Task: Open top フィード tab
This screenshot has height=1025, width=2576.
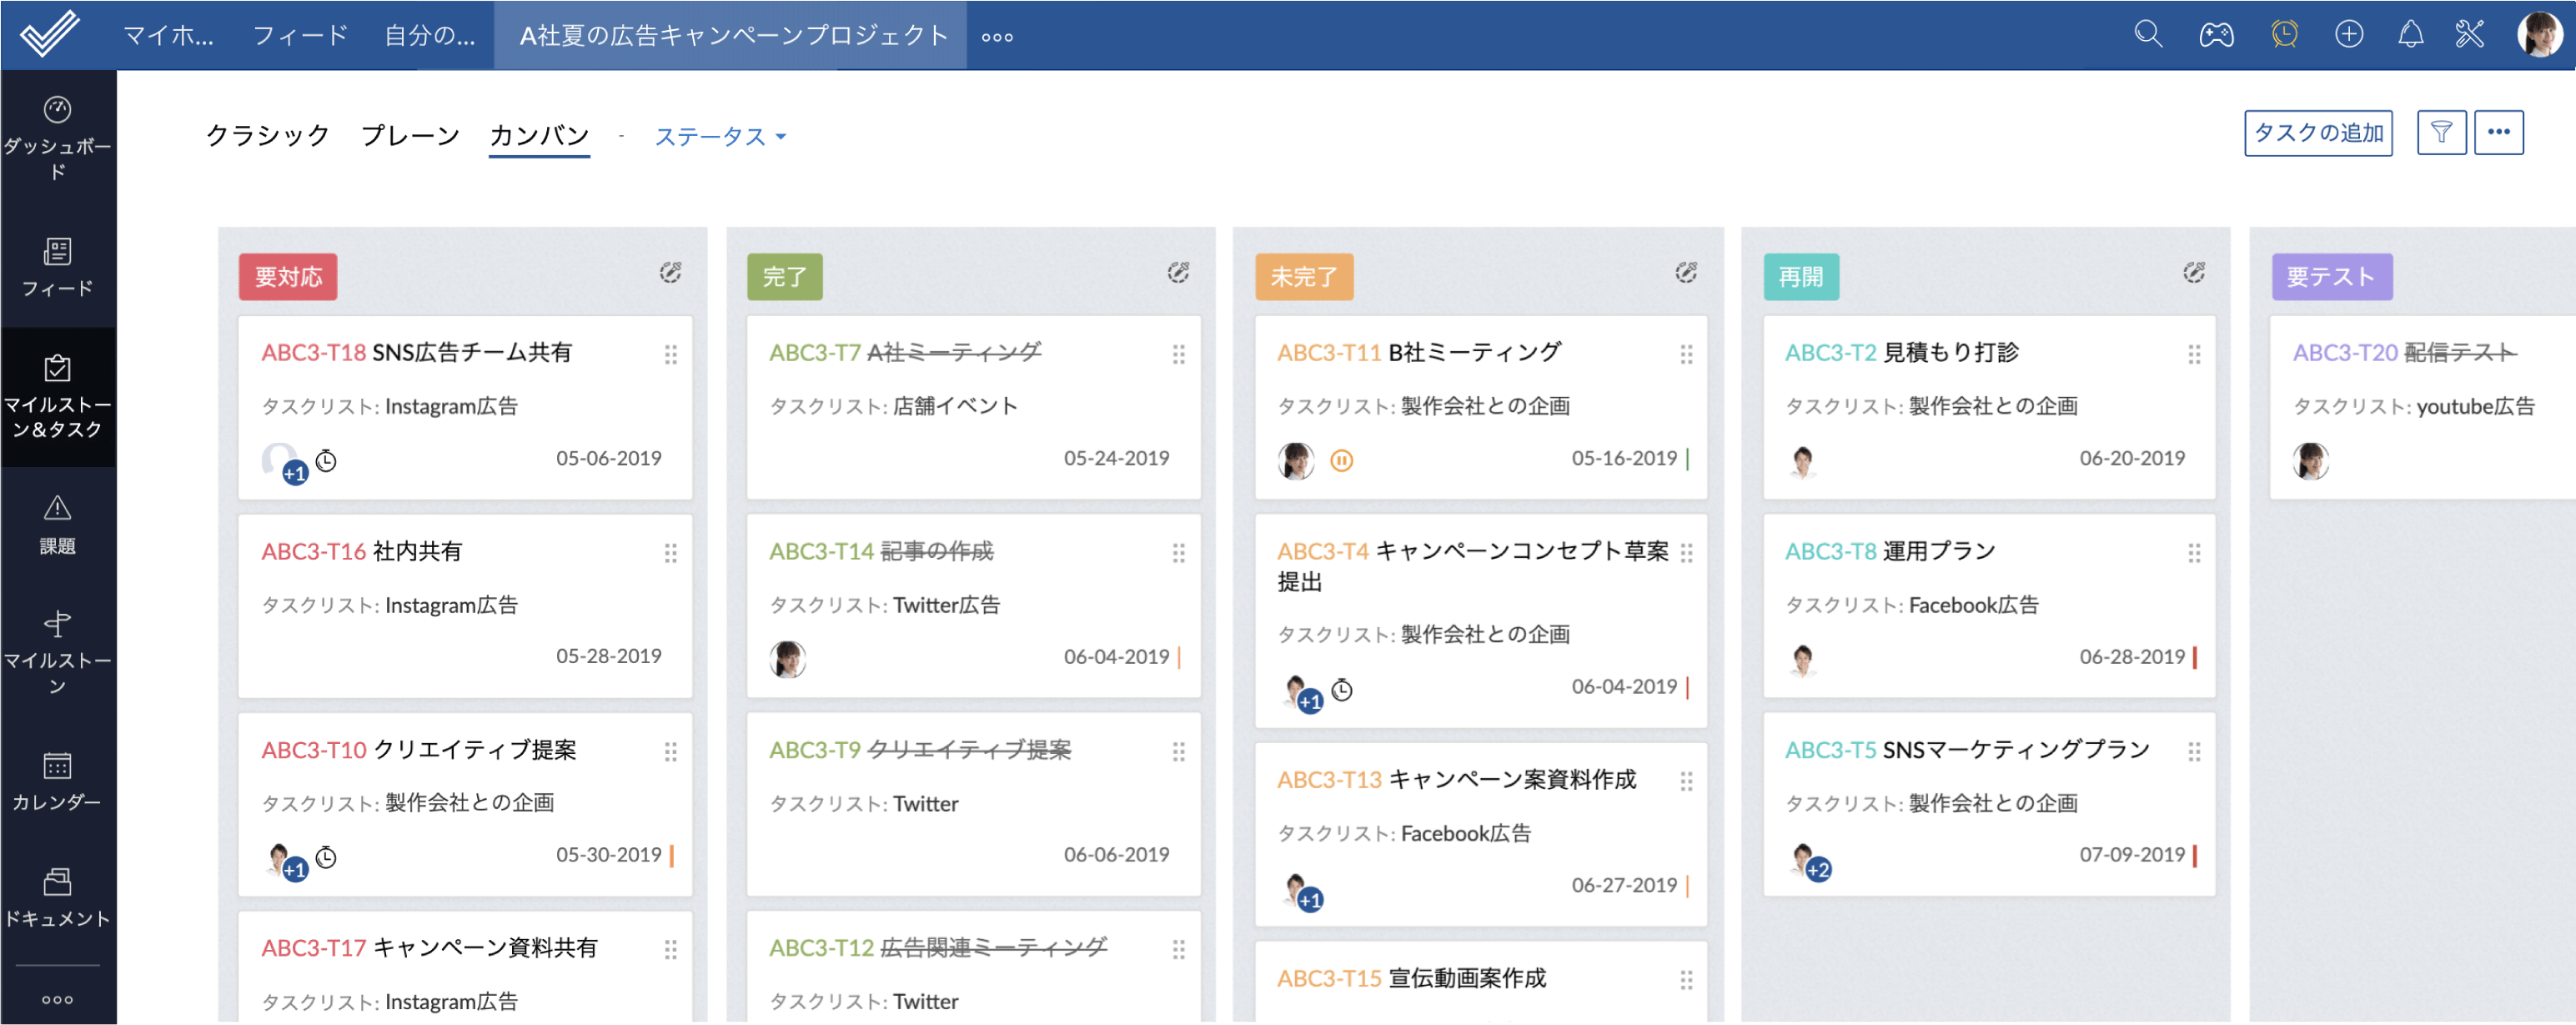Action: click(x=300, y=35)
